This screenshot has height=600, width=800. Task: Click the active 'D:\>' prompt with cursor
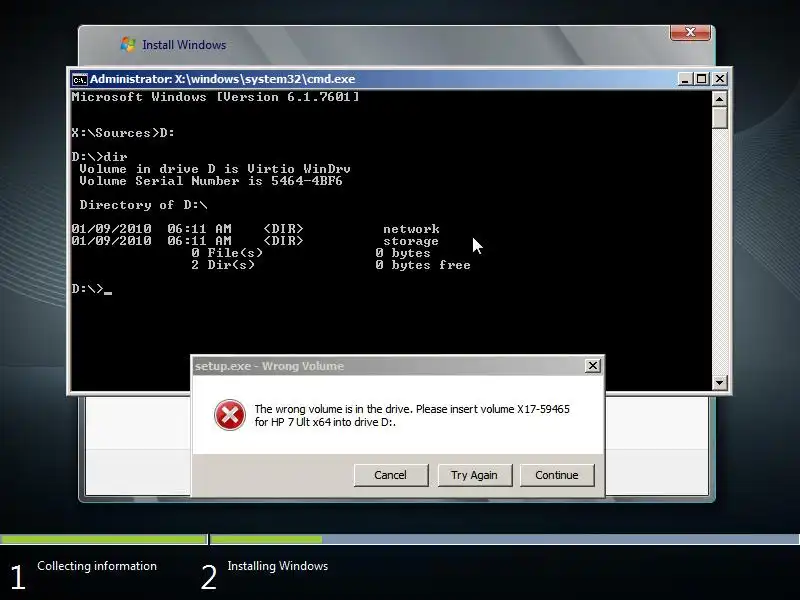point(92,289)
